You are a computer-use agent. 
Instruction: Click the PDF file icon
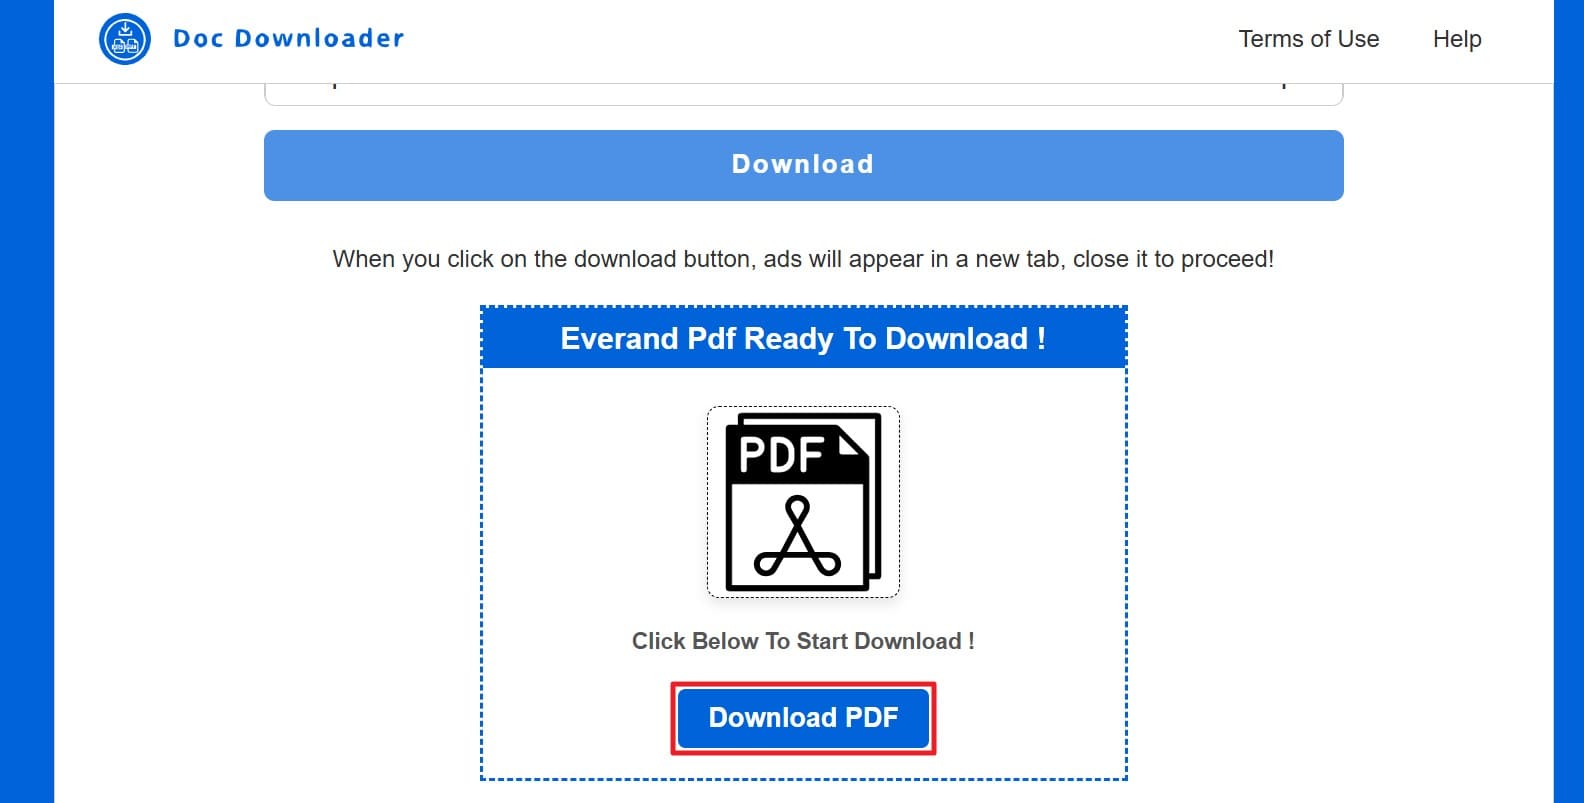(x=803, y=502)
